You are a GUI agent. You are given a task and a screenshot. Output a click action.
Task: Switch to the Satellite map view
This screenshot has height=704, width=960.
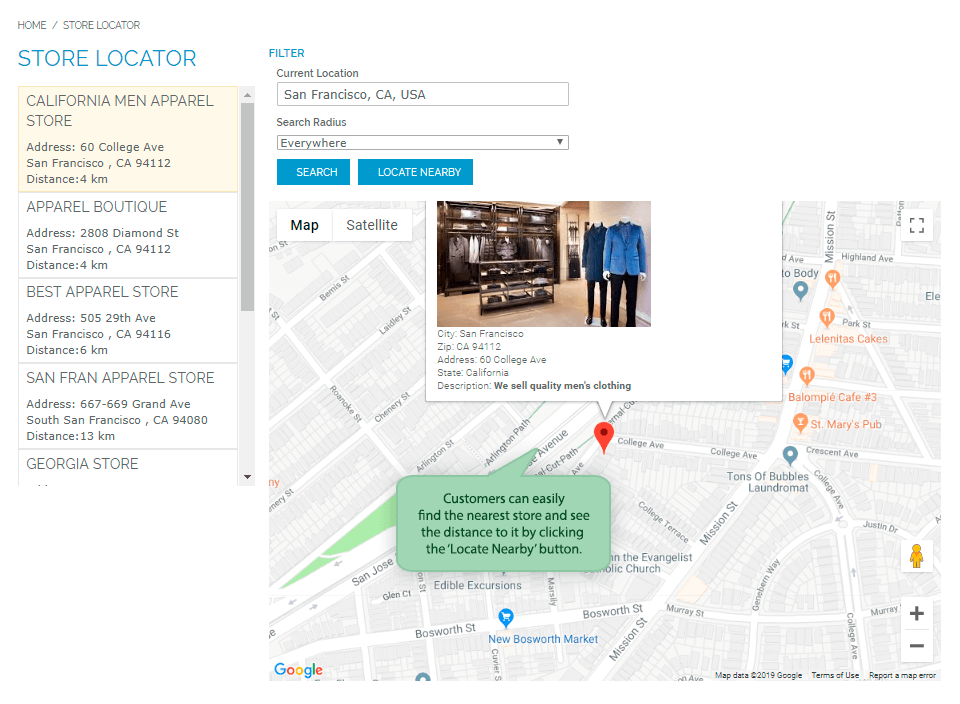(x=371, y=225)
